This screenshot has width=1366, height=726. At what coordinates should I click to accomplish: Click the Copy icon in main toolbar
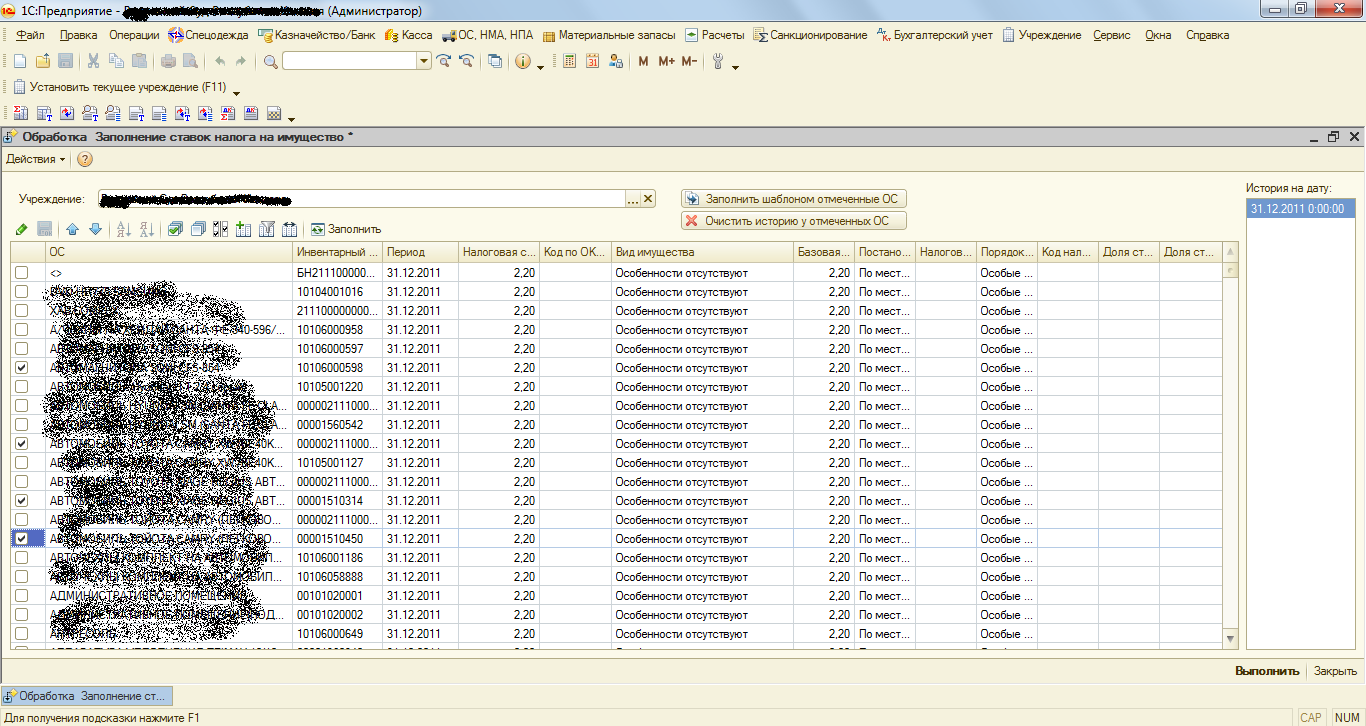point(116,61)
